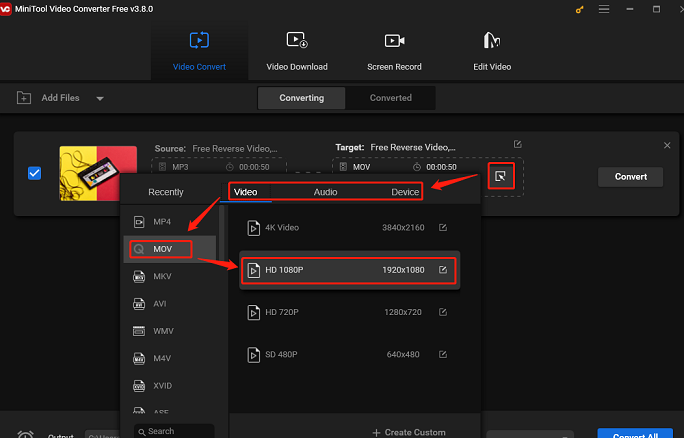Uncheck the video file checkbox
Viewport: 684px width, 438px height.
(x=34, y=173)
